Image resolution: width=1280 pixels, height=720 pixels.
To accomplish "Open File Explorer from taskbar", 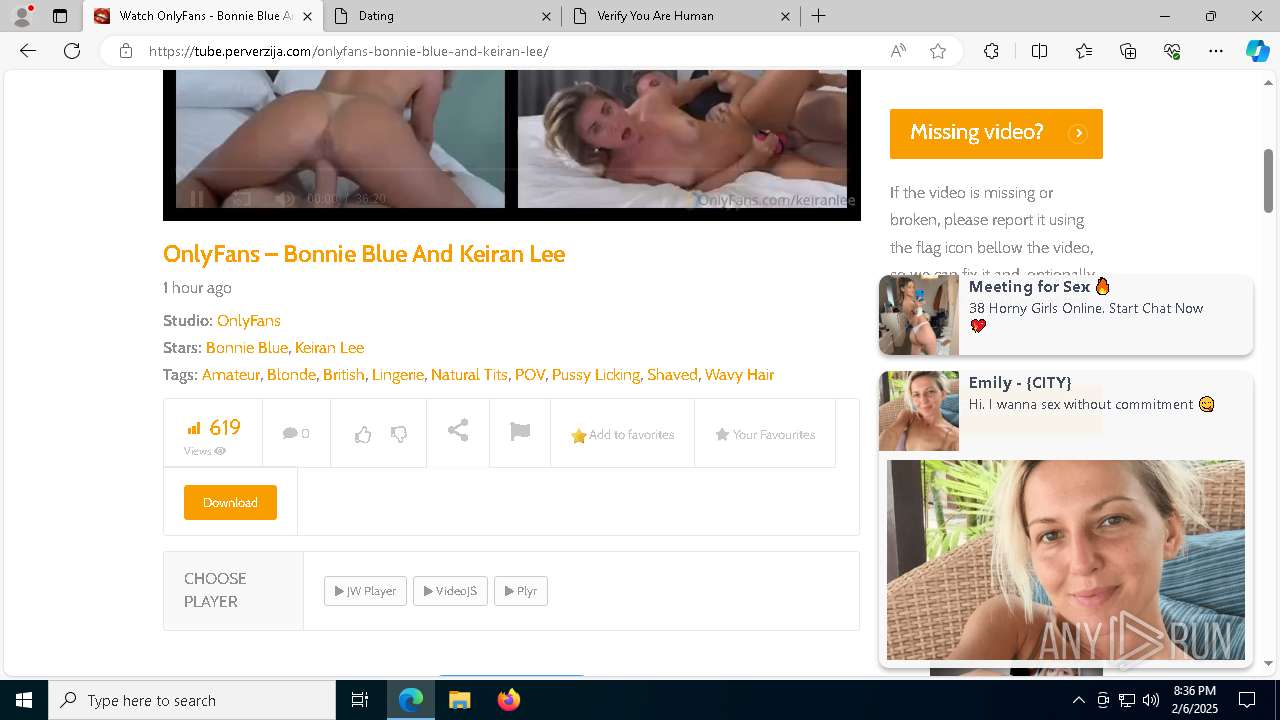I will coord(459,700).
